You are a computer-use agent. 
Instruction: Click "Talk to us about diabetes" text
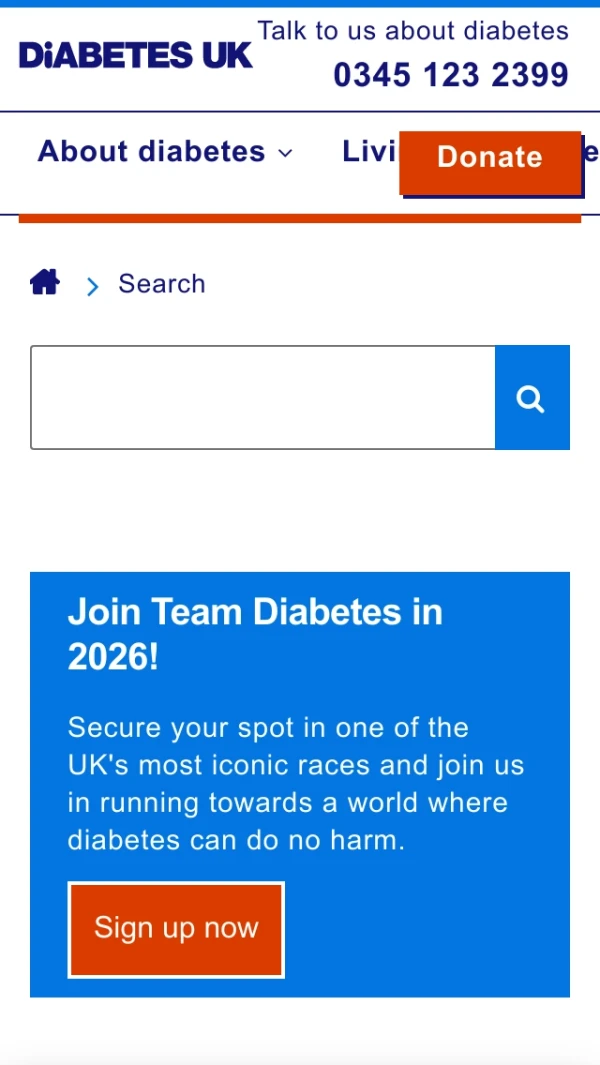click(x=413, y=31)
